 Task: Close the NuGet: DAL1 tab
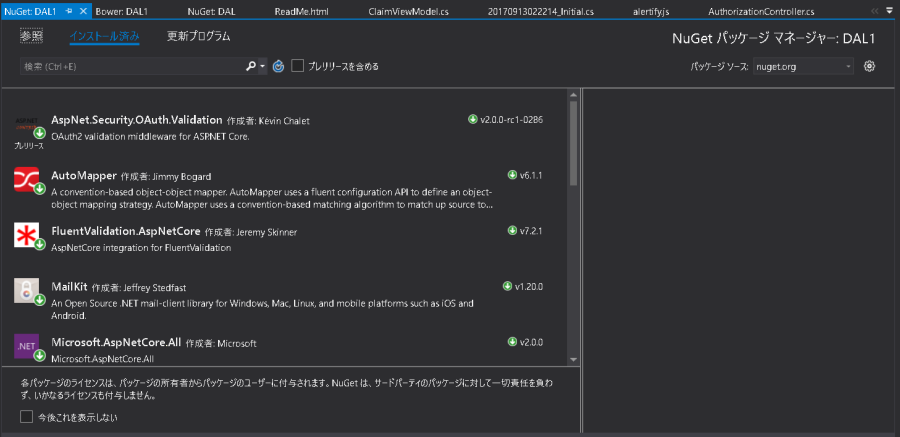(83, 11)
